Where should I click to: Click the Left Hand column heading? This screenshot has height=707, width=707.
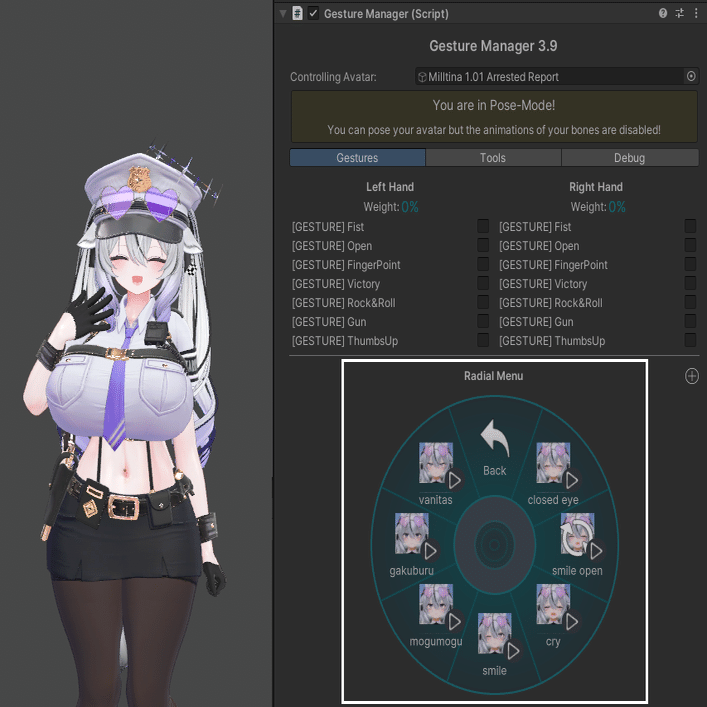click(x=390, y=187)
